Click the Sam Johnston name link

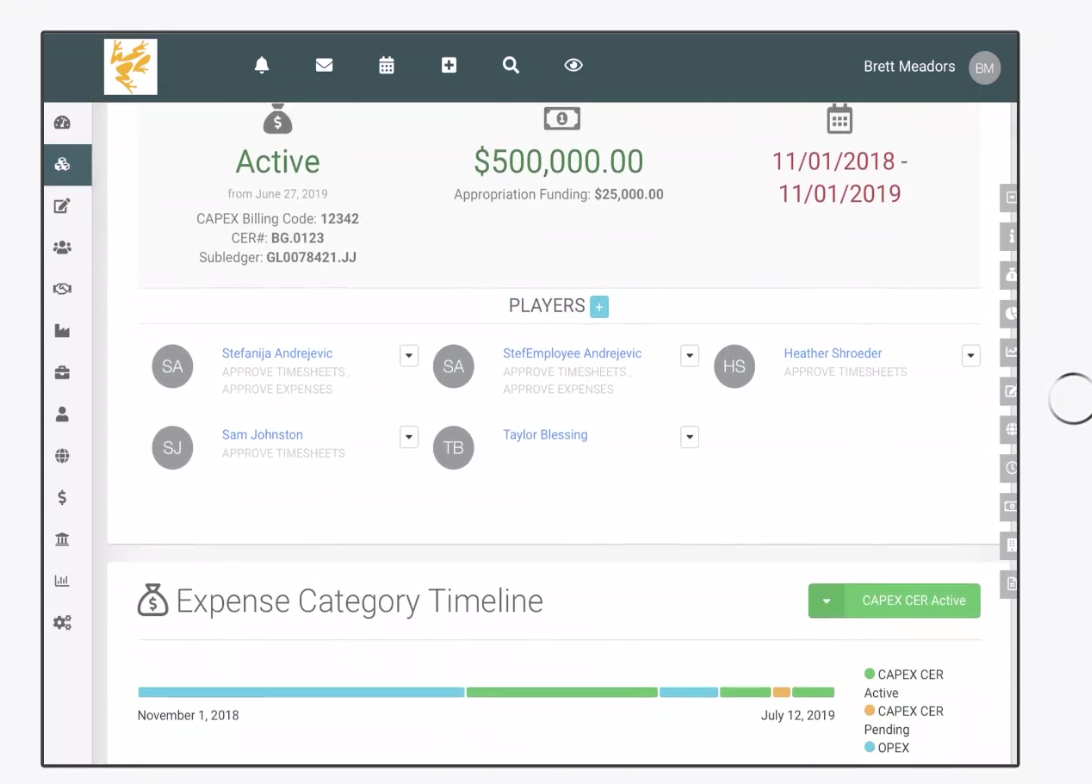point(262,435)
